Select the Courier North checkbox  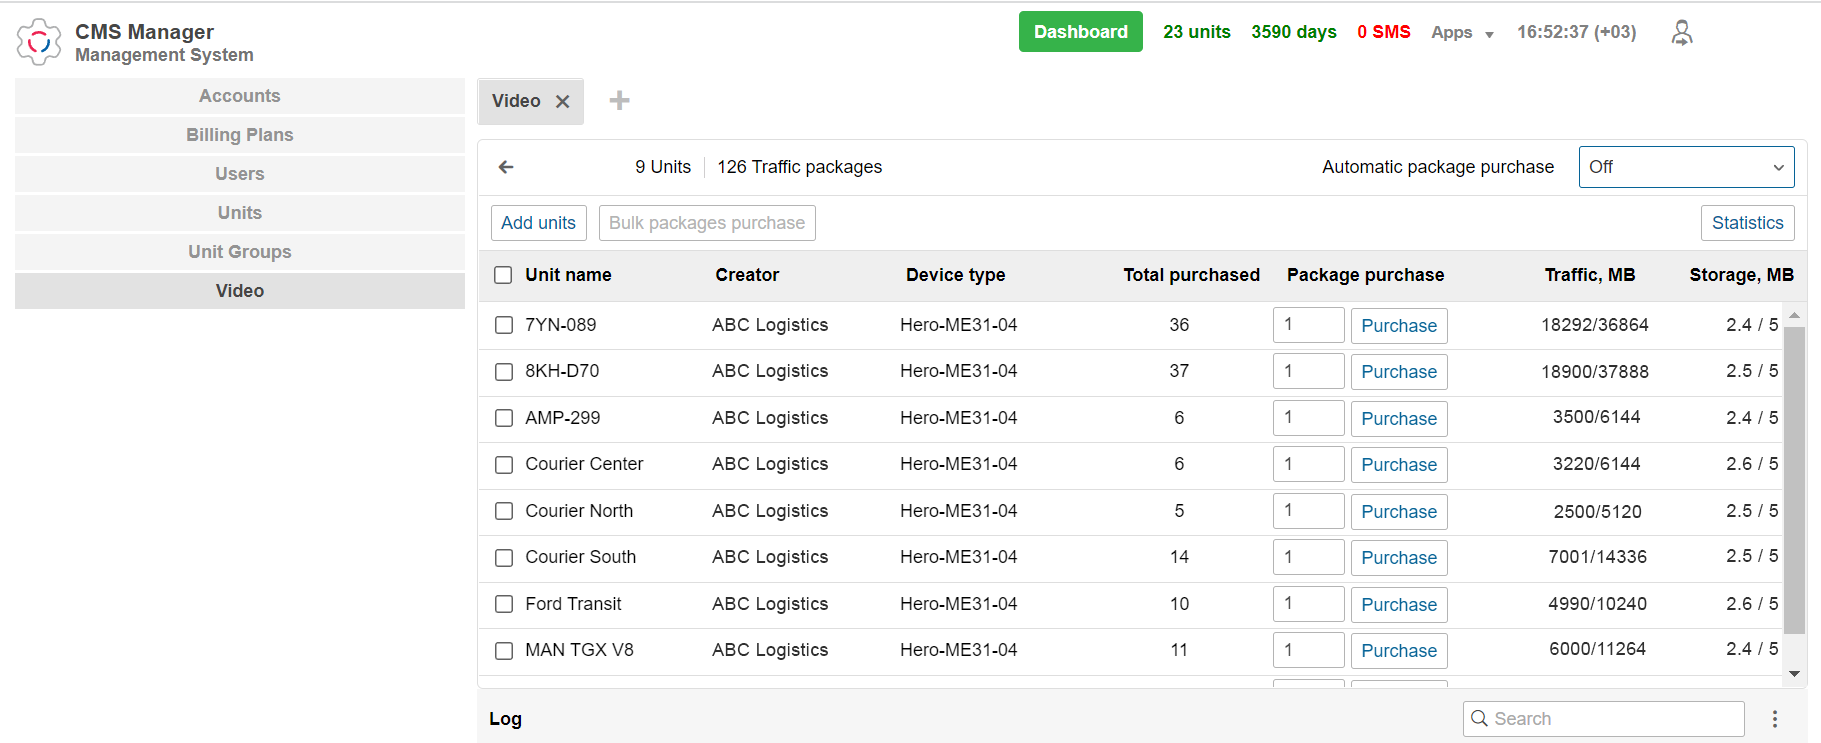click(504, 511)
